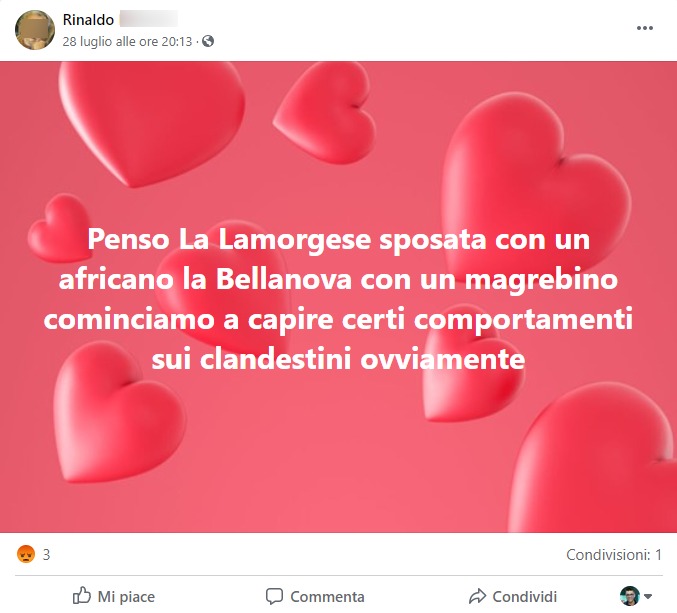
Task: Click the thumbs-up Mi piace icon
Action: pos(82,596)
